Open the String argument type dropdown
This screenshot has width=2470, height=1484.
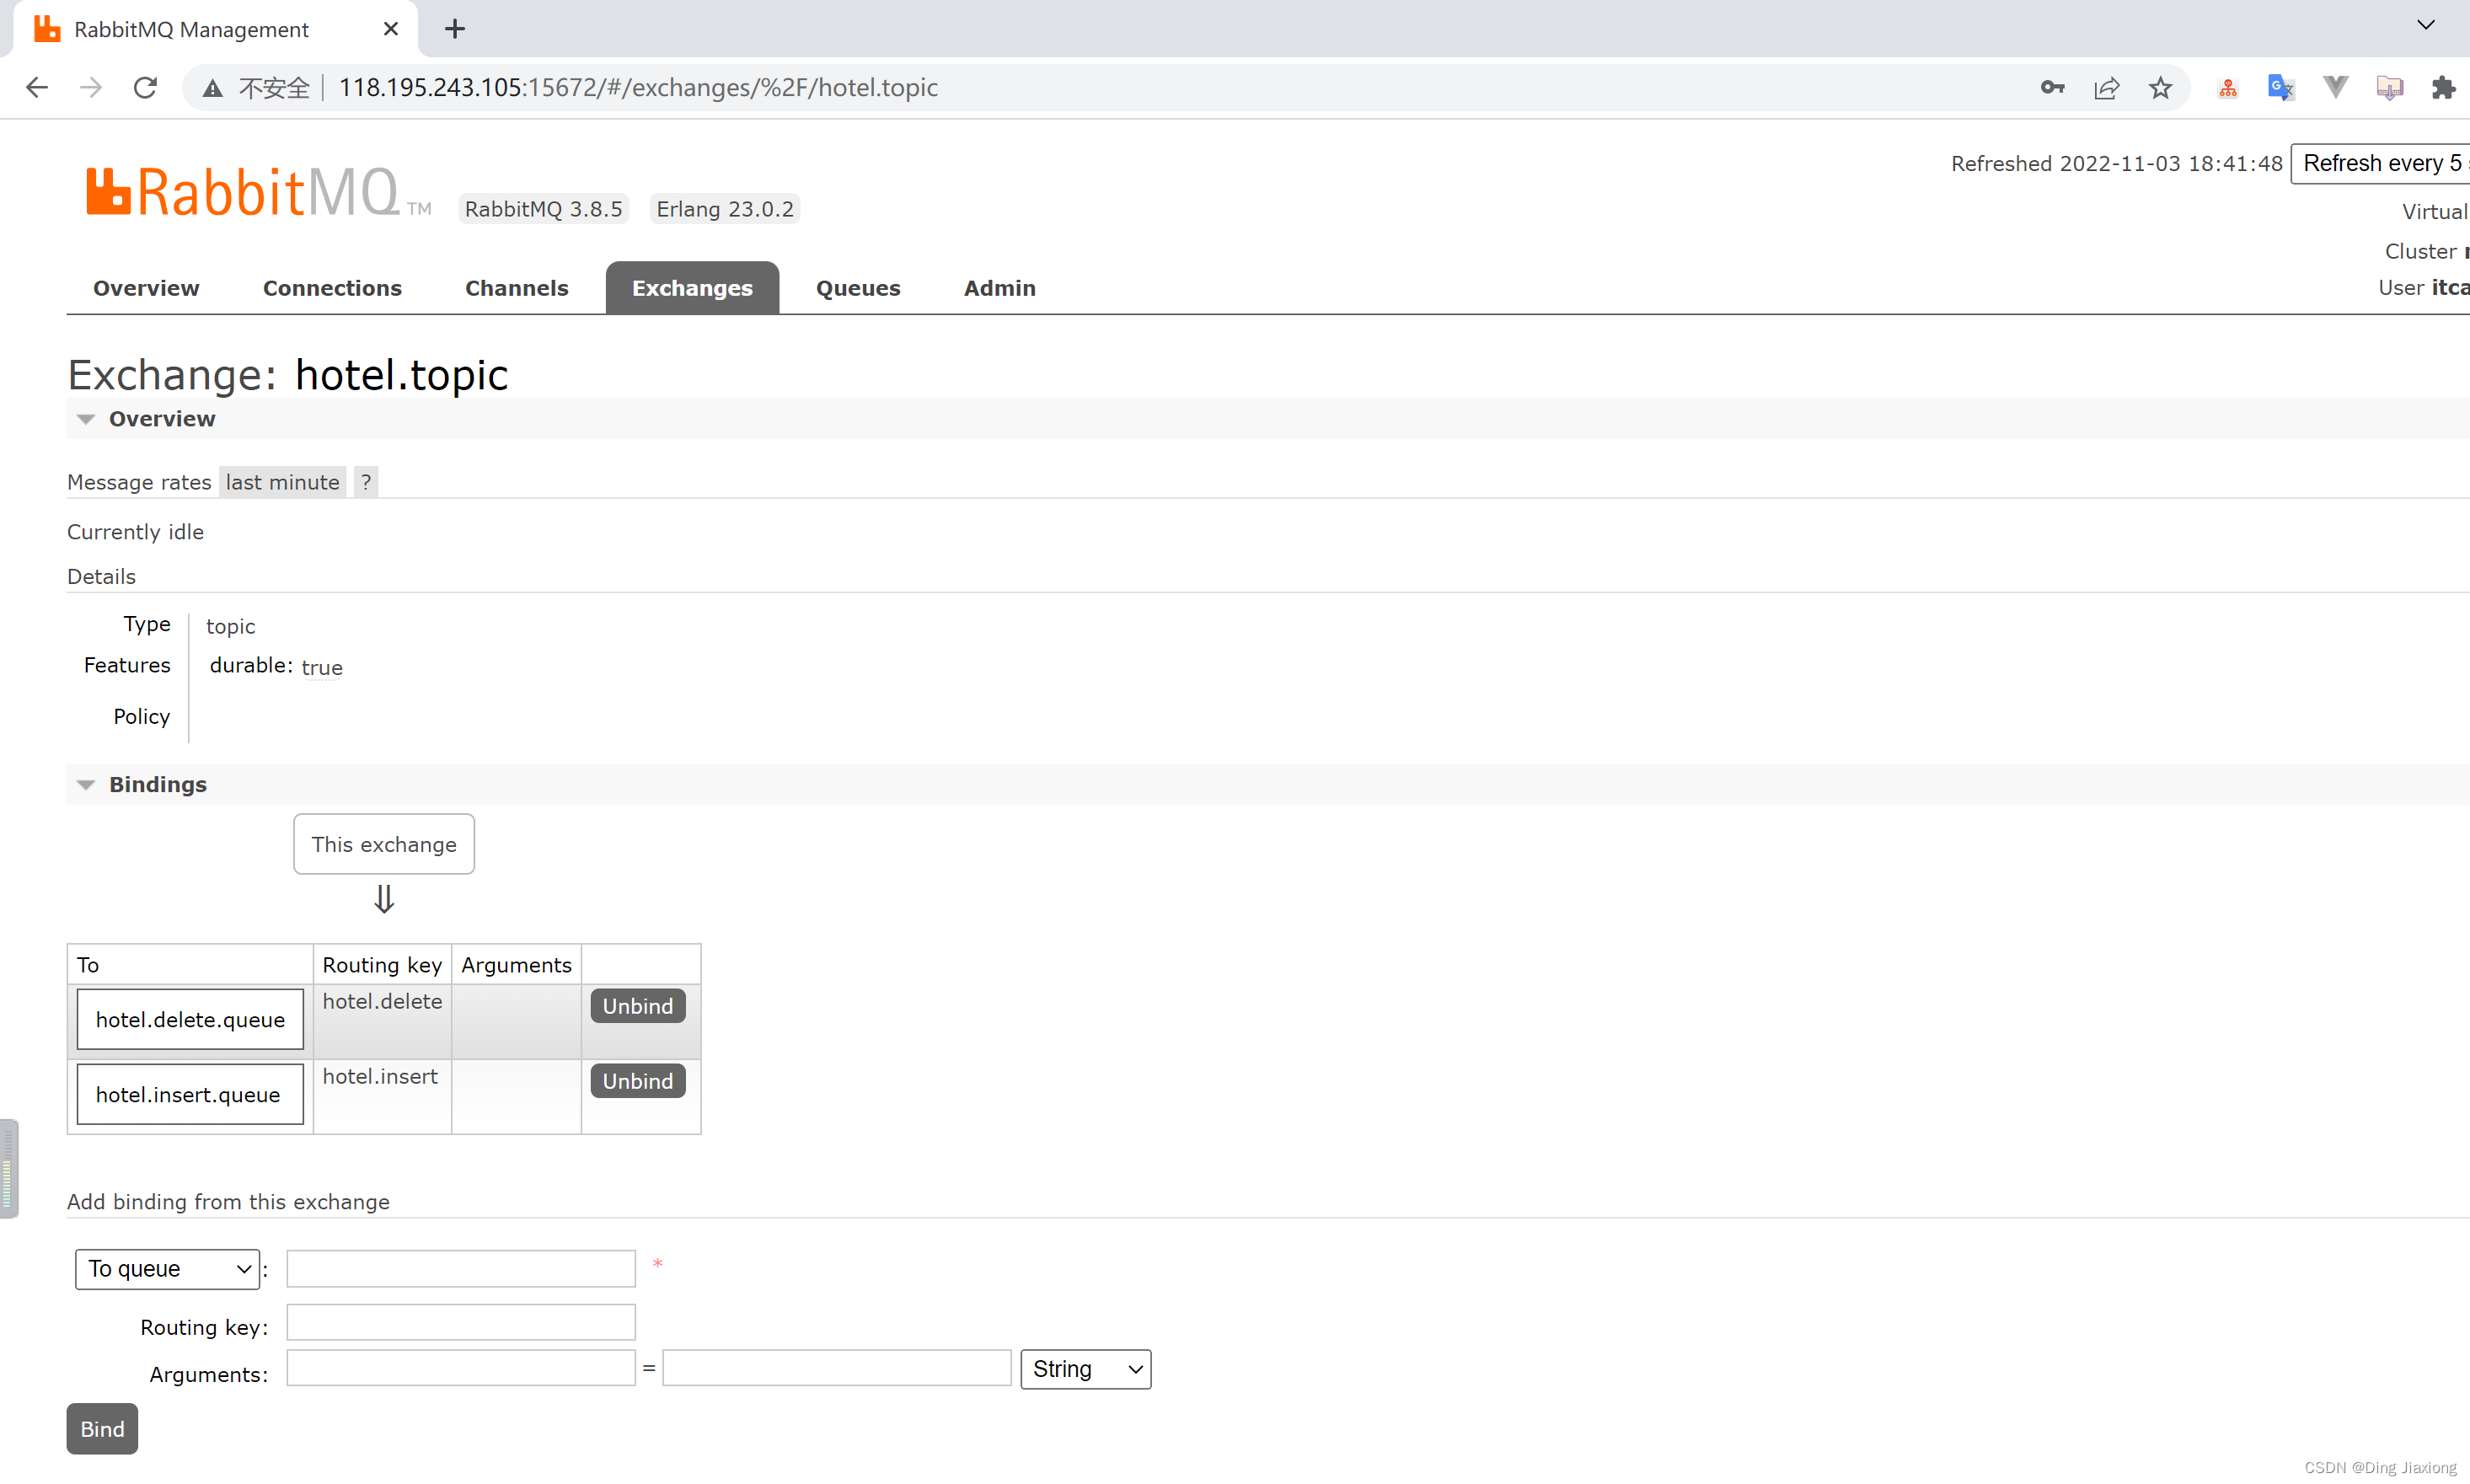coord(1086,1369)
